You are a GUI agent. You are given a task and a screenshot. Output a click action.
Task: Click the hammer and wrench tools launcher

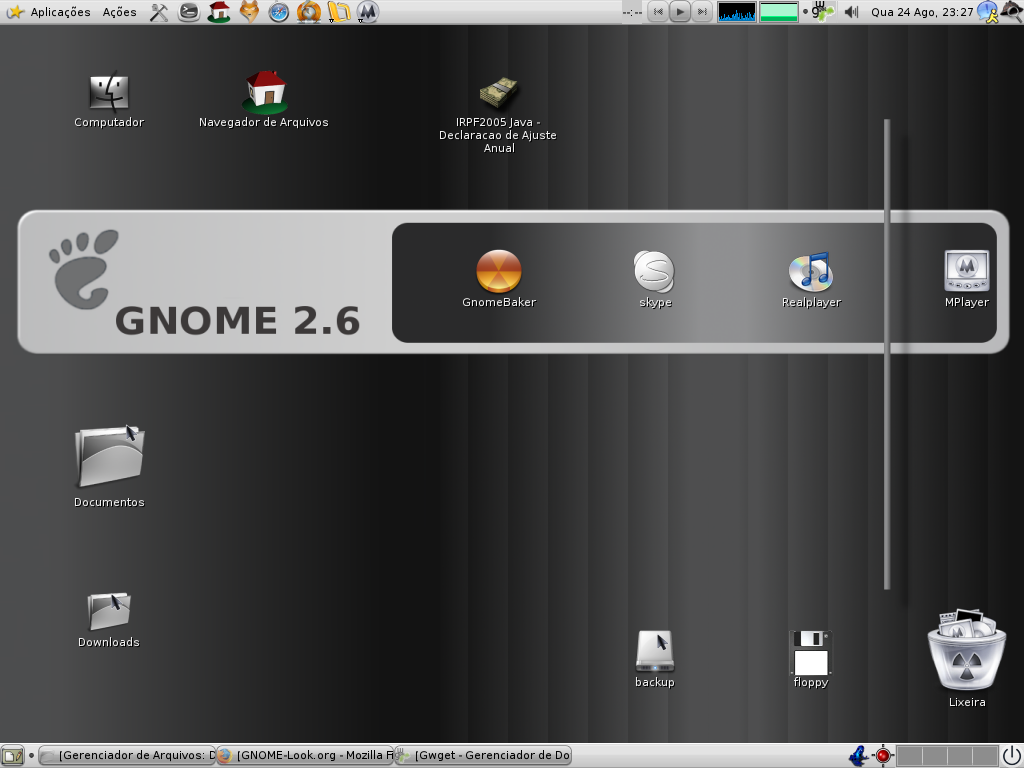point(159,12)
